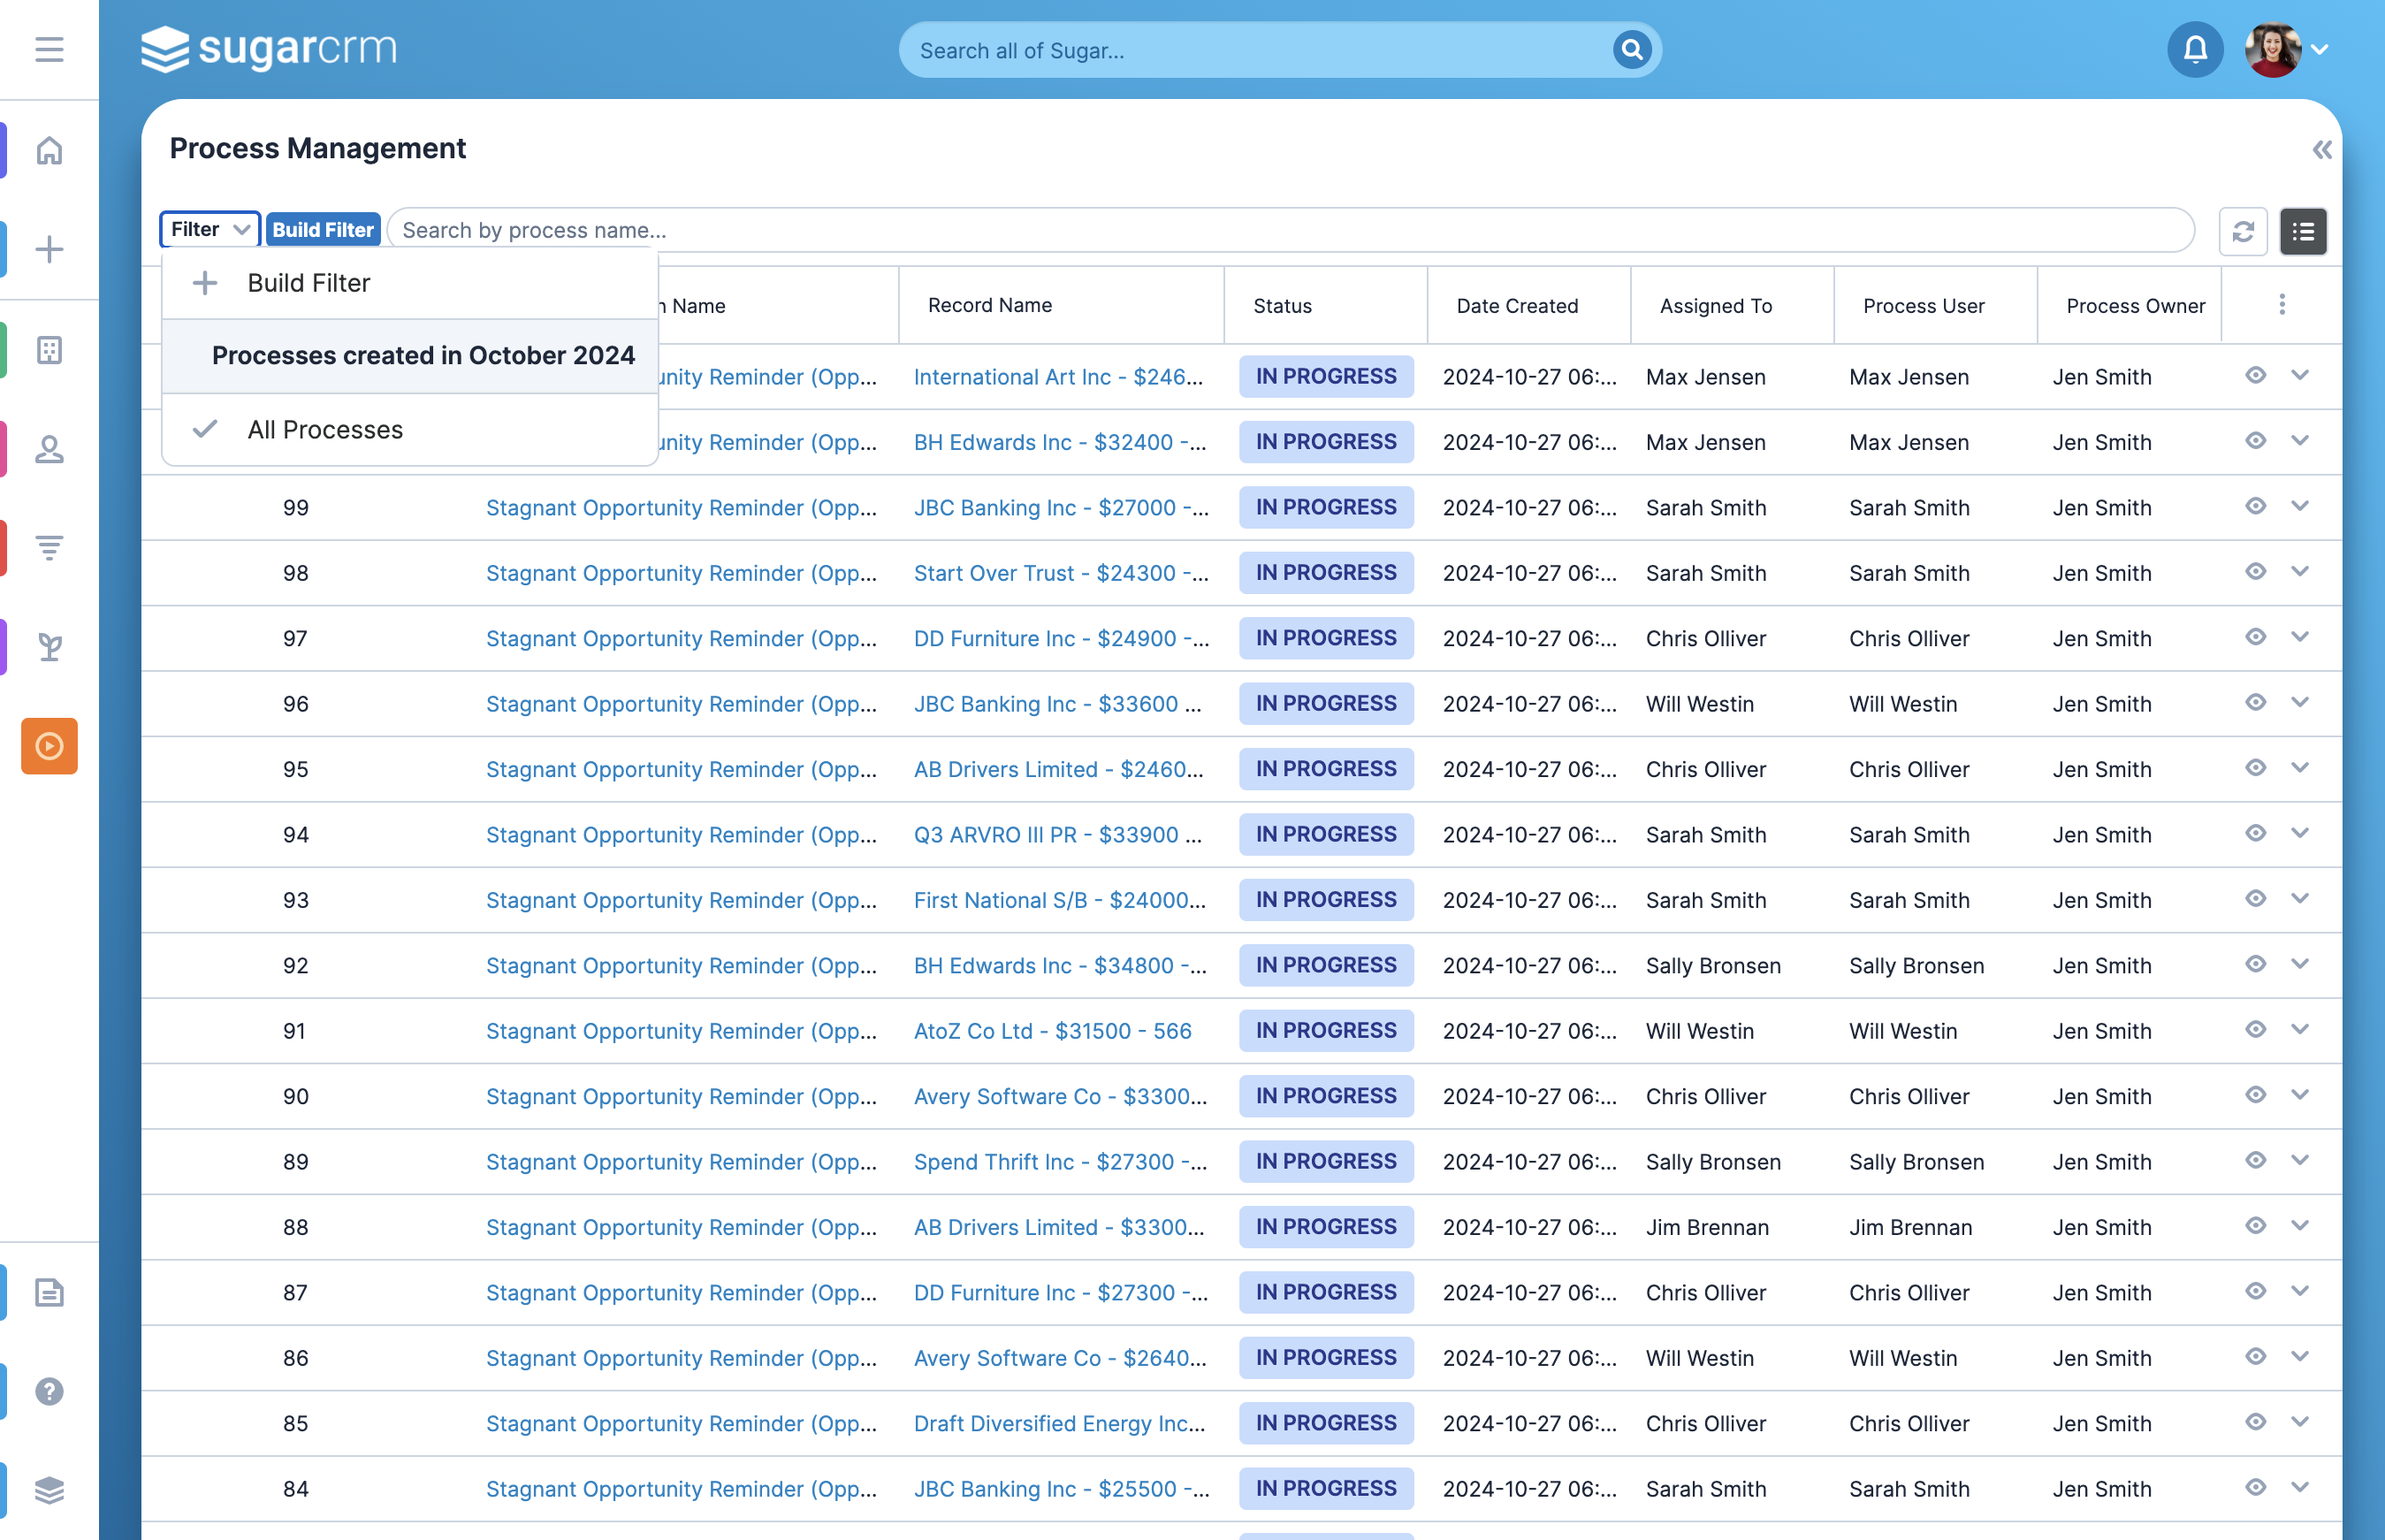The width and height of the screenshot is (2385, 1540).
Task: Sort by Record Name column header
Action: [x=990, y=305]
